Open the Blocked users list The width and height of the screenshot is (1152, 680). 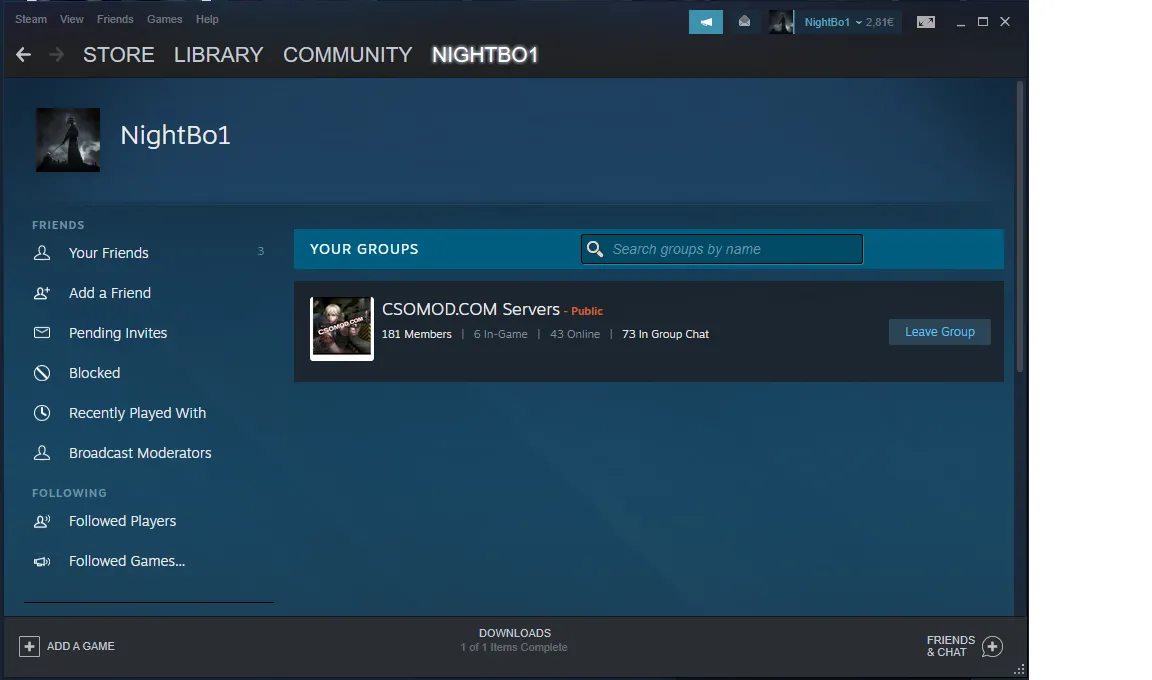(x=94, y=373)
